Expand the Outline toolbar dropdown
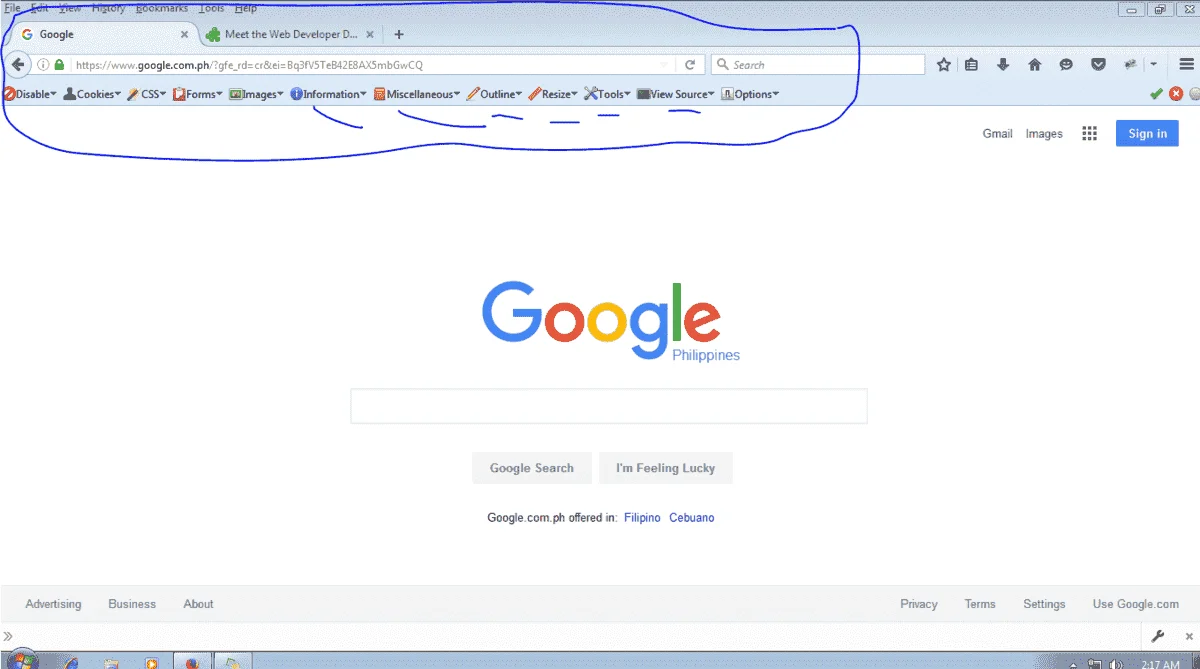Image resolution: width=1200 pixels, height=669 pixels. [x=495, y=94]
